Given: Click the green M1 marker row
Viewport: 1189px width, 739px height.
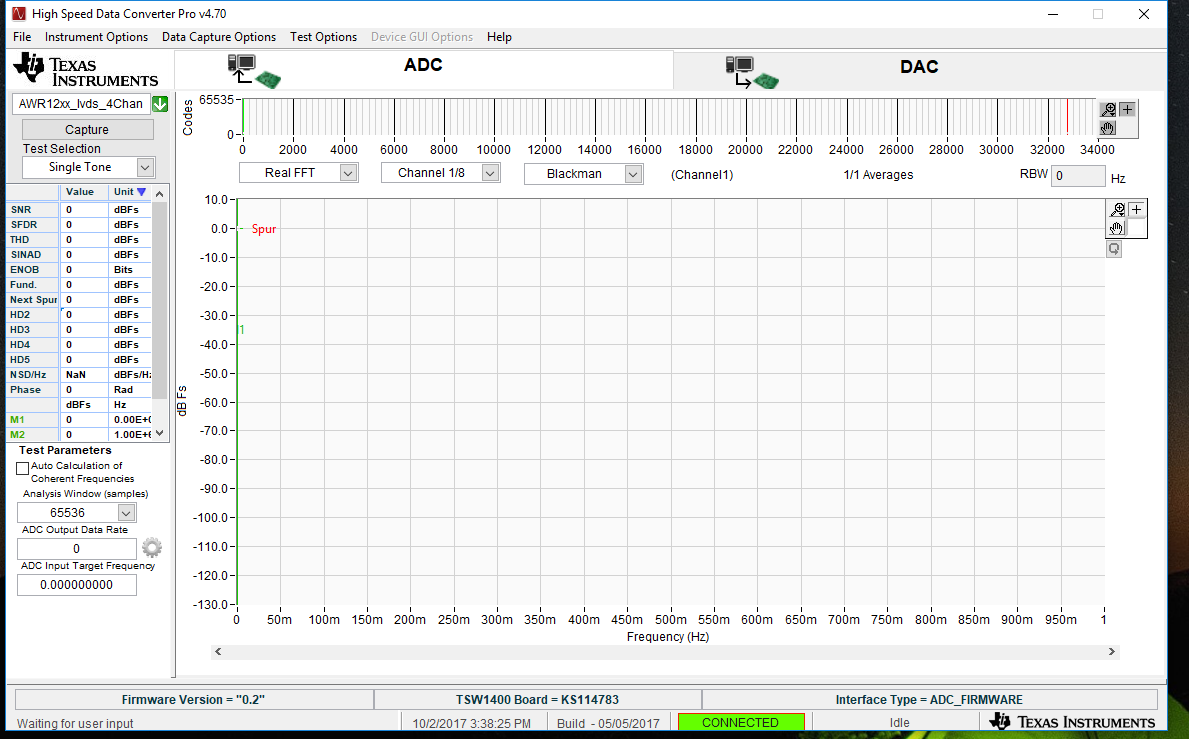Looking at the screenshot, I should pyautogui.click(x=79, y=420).
